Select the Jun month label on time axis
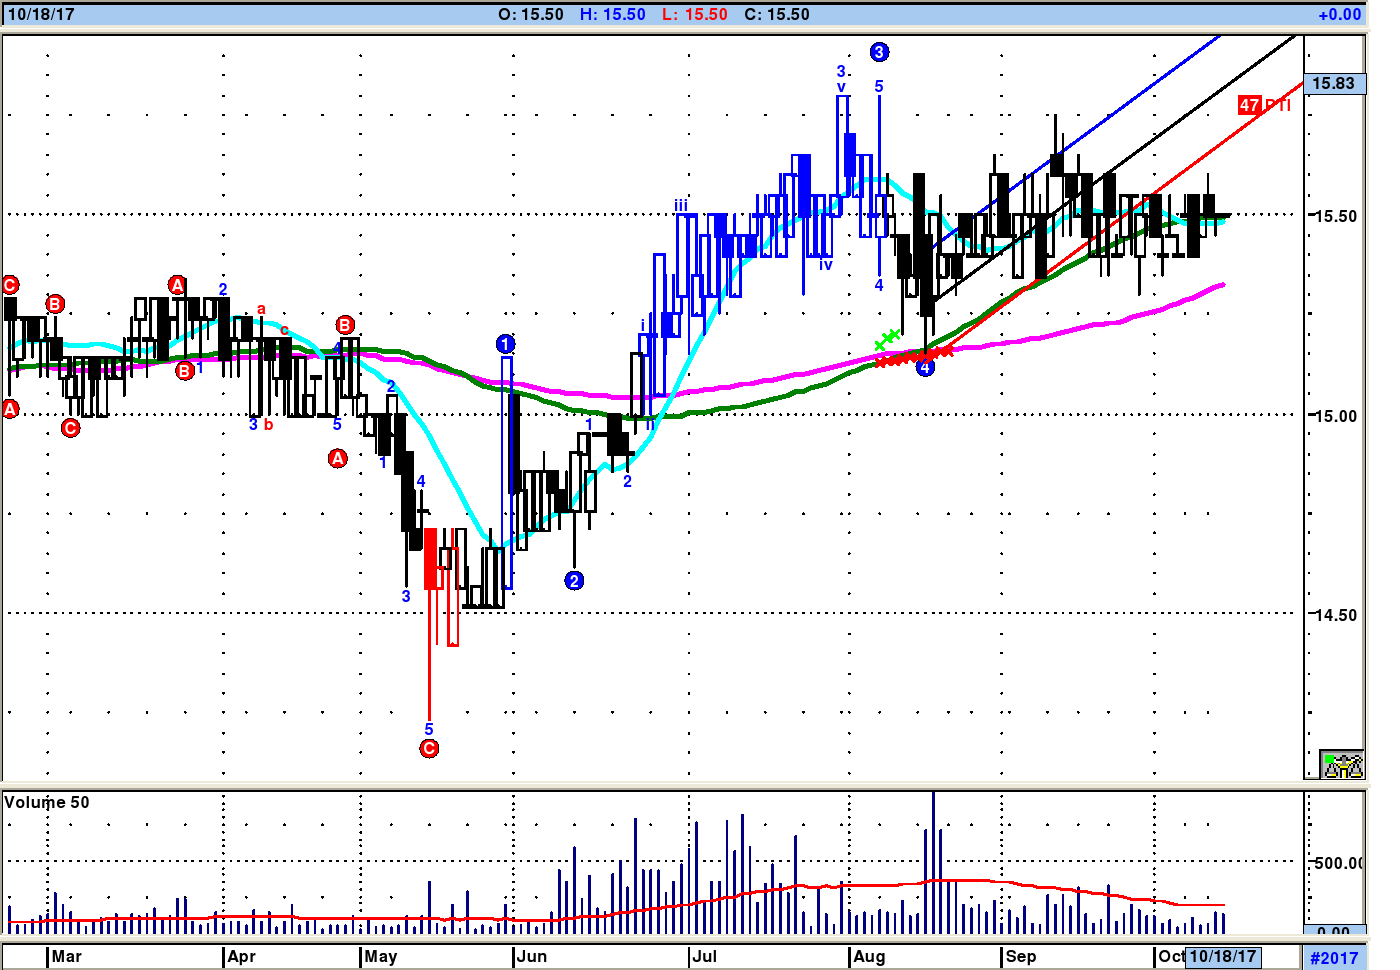This screenshot has height=970, width=1400. point(532,956)
